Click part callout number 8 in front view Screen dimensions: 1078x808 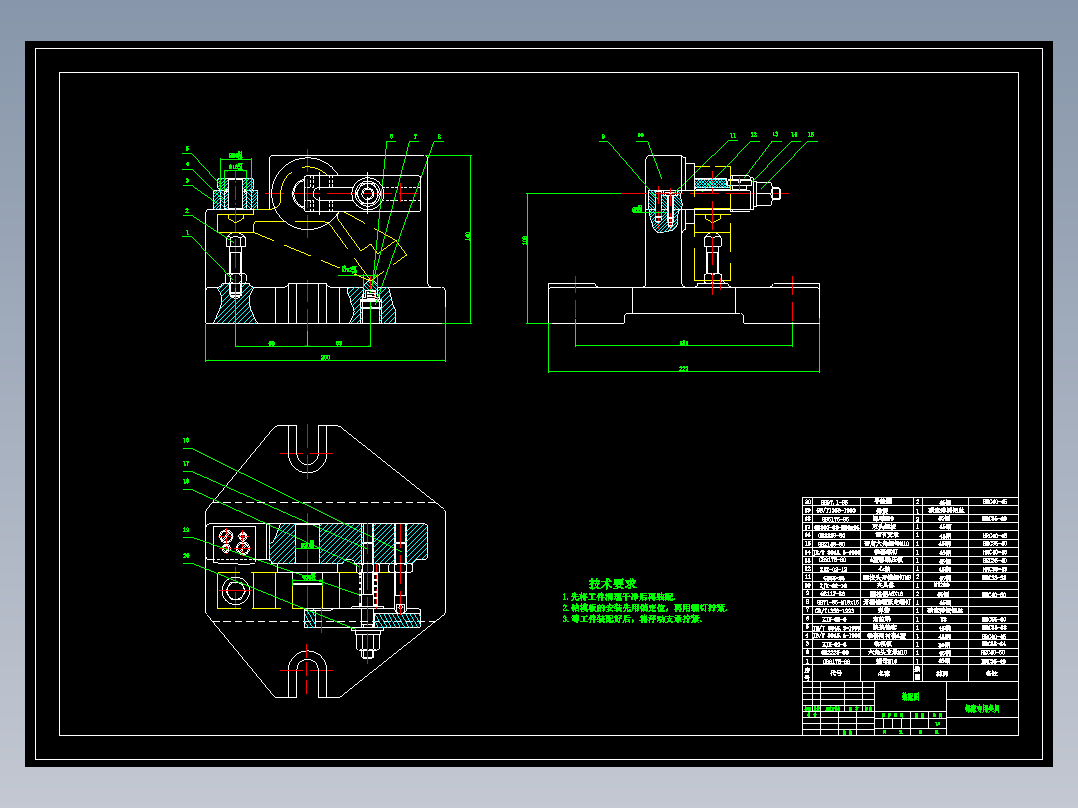point(439,137)
